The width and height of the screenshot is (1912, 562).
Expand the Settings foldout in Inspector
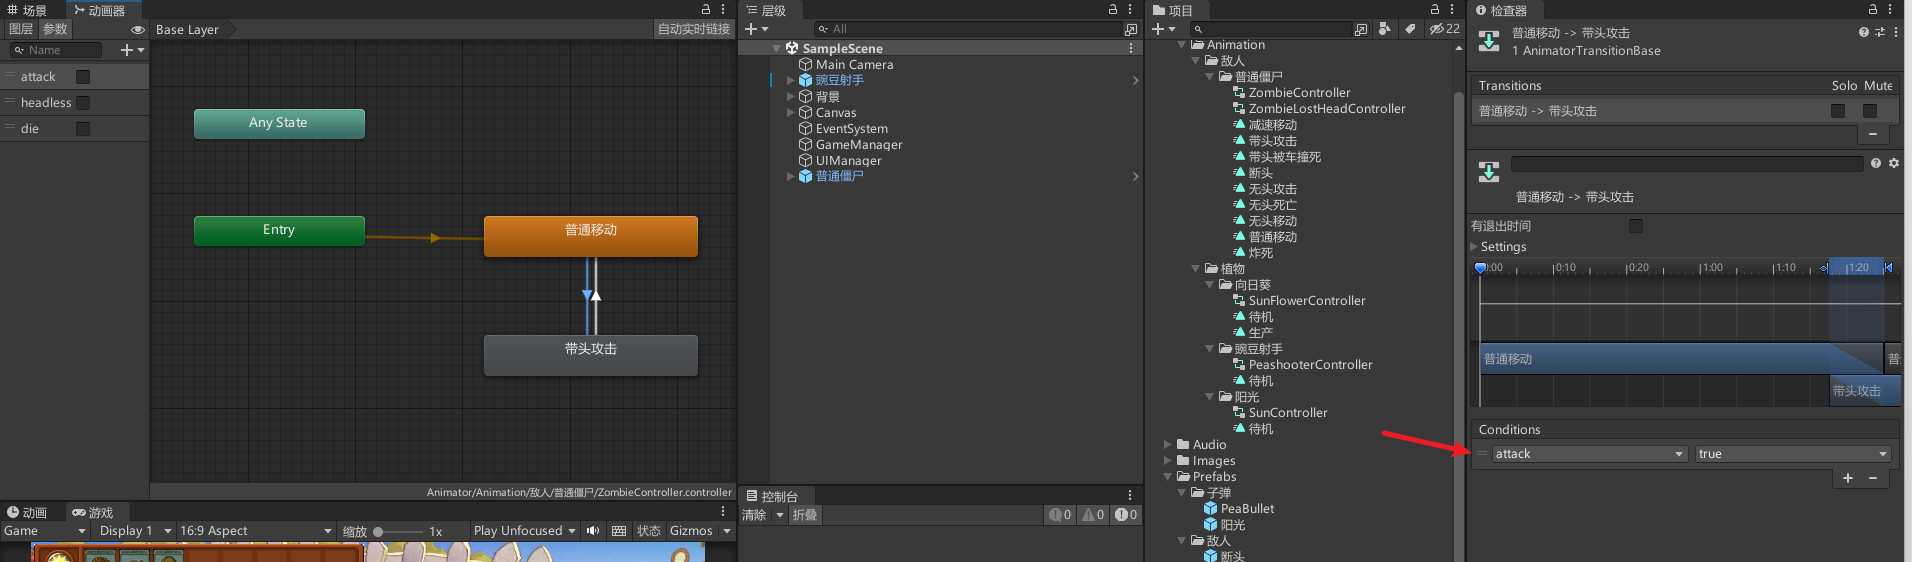[1474, 247]
